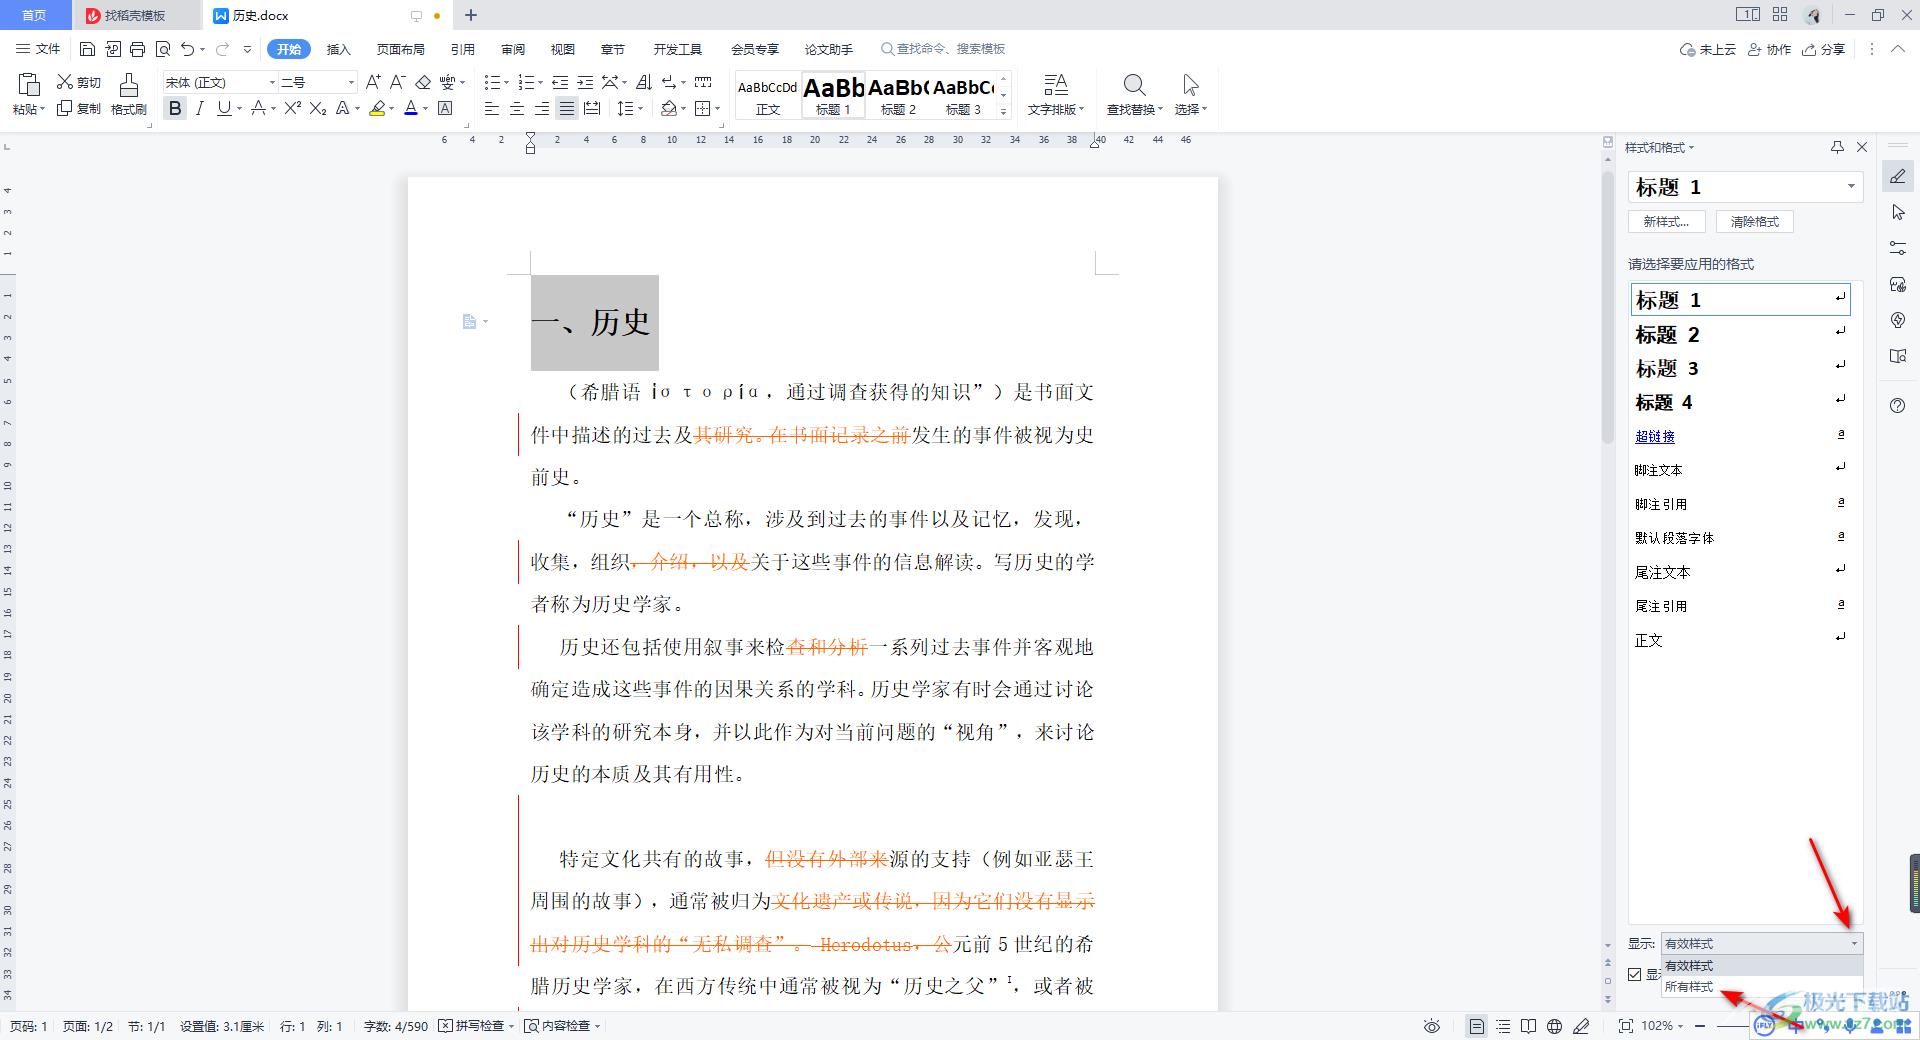Open Print Preview from quick toolbar

pyautogui.click(x=162, y=49)
